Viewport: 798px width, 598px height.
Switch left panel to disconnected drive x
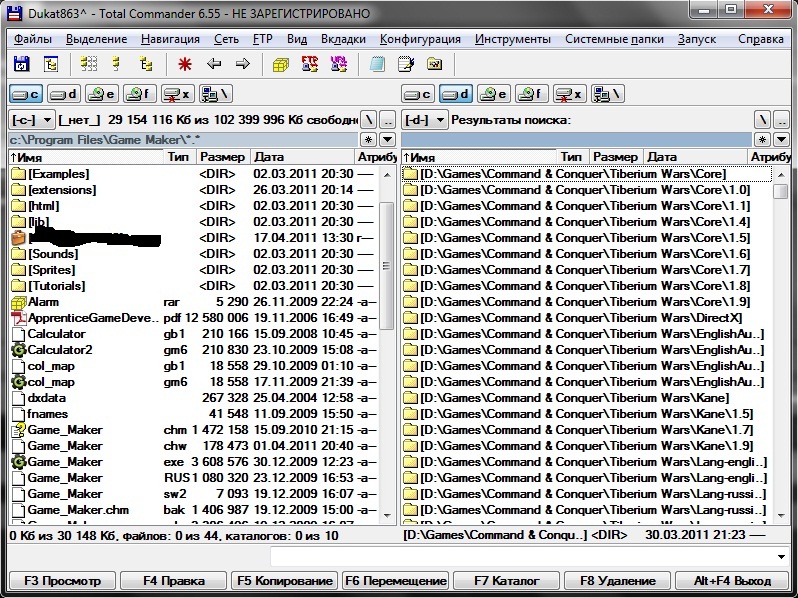pos(178,94)
